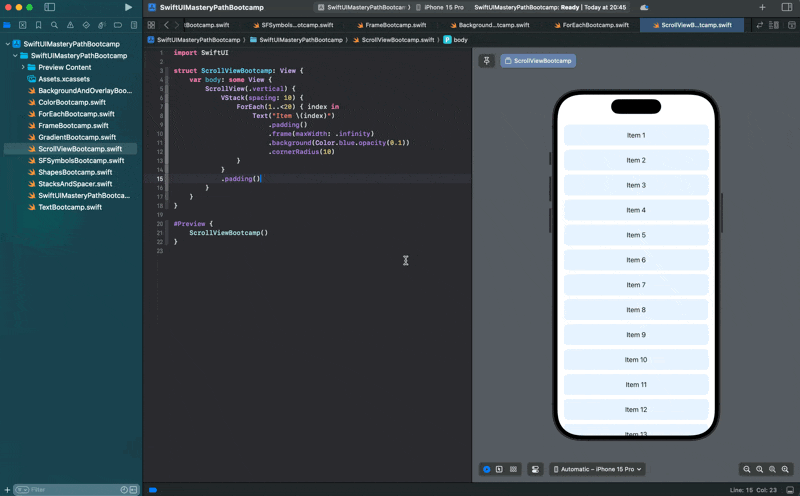Screen dimensions: 800x496
Task: Open the Project navigator folder icon
Action: 7,25
